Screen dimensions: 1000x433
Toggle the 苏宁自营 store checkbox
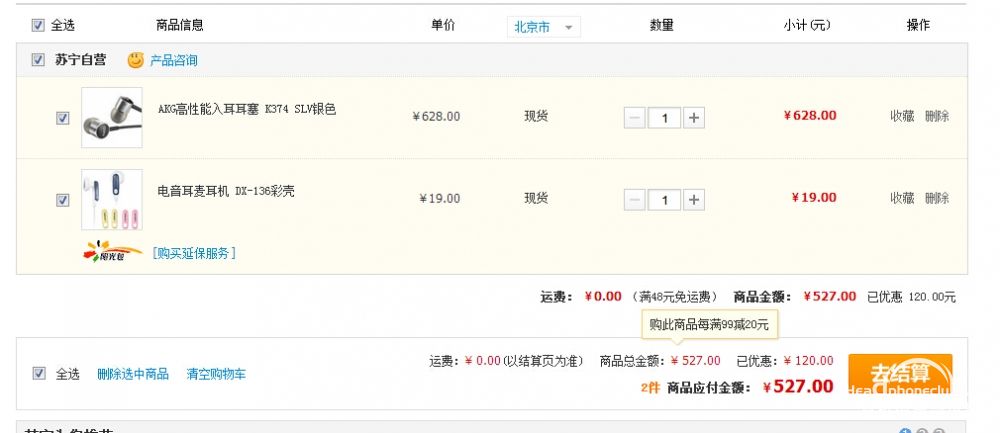(38, 60)
